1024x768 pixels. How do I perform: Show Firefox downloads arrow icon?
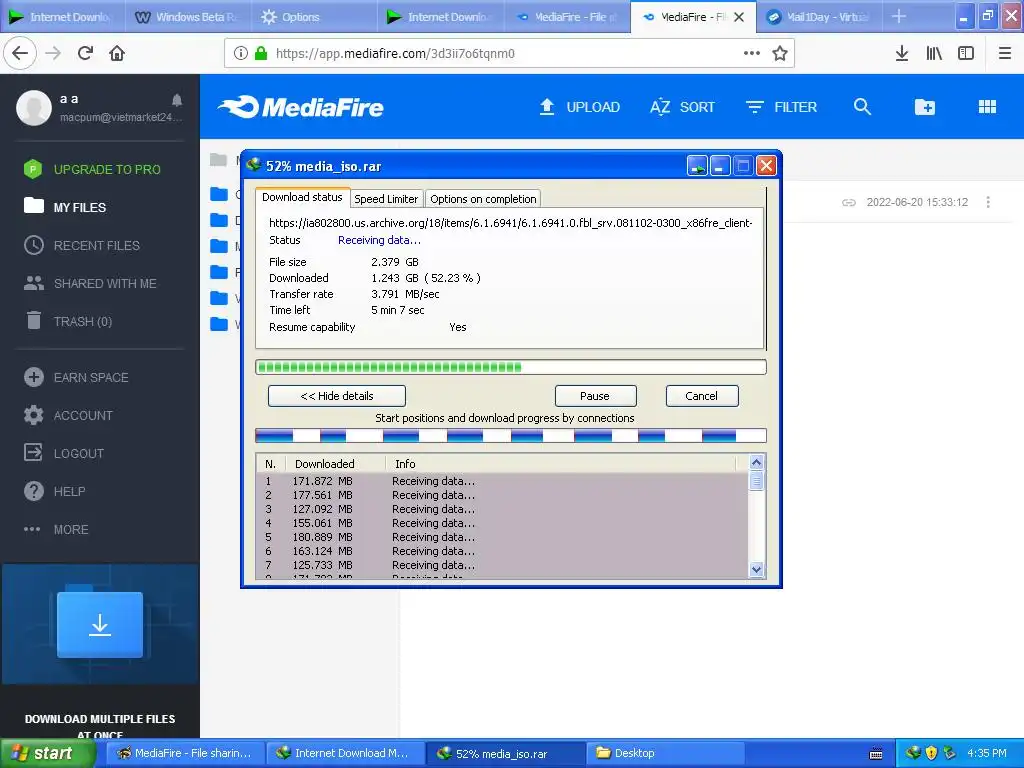pyautogui.click(x=902, y=54)
